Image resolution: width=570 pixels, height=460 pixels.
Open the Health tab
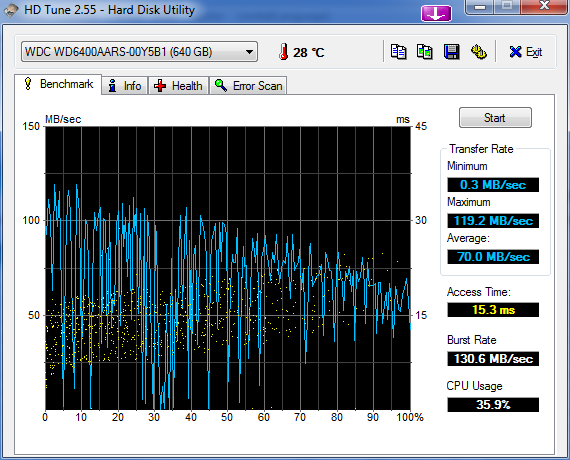click(x=178, y=86)
